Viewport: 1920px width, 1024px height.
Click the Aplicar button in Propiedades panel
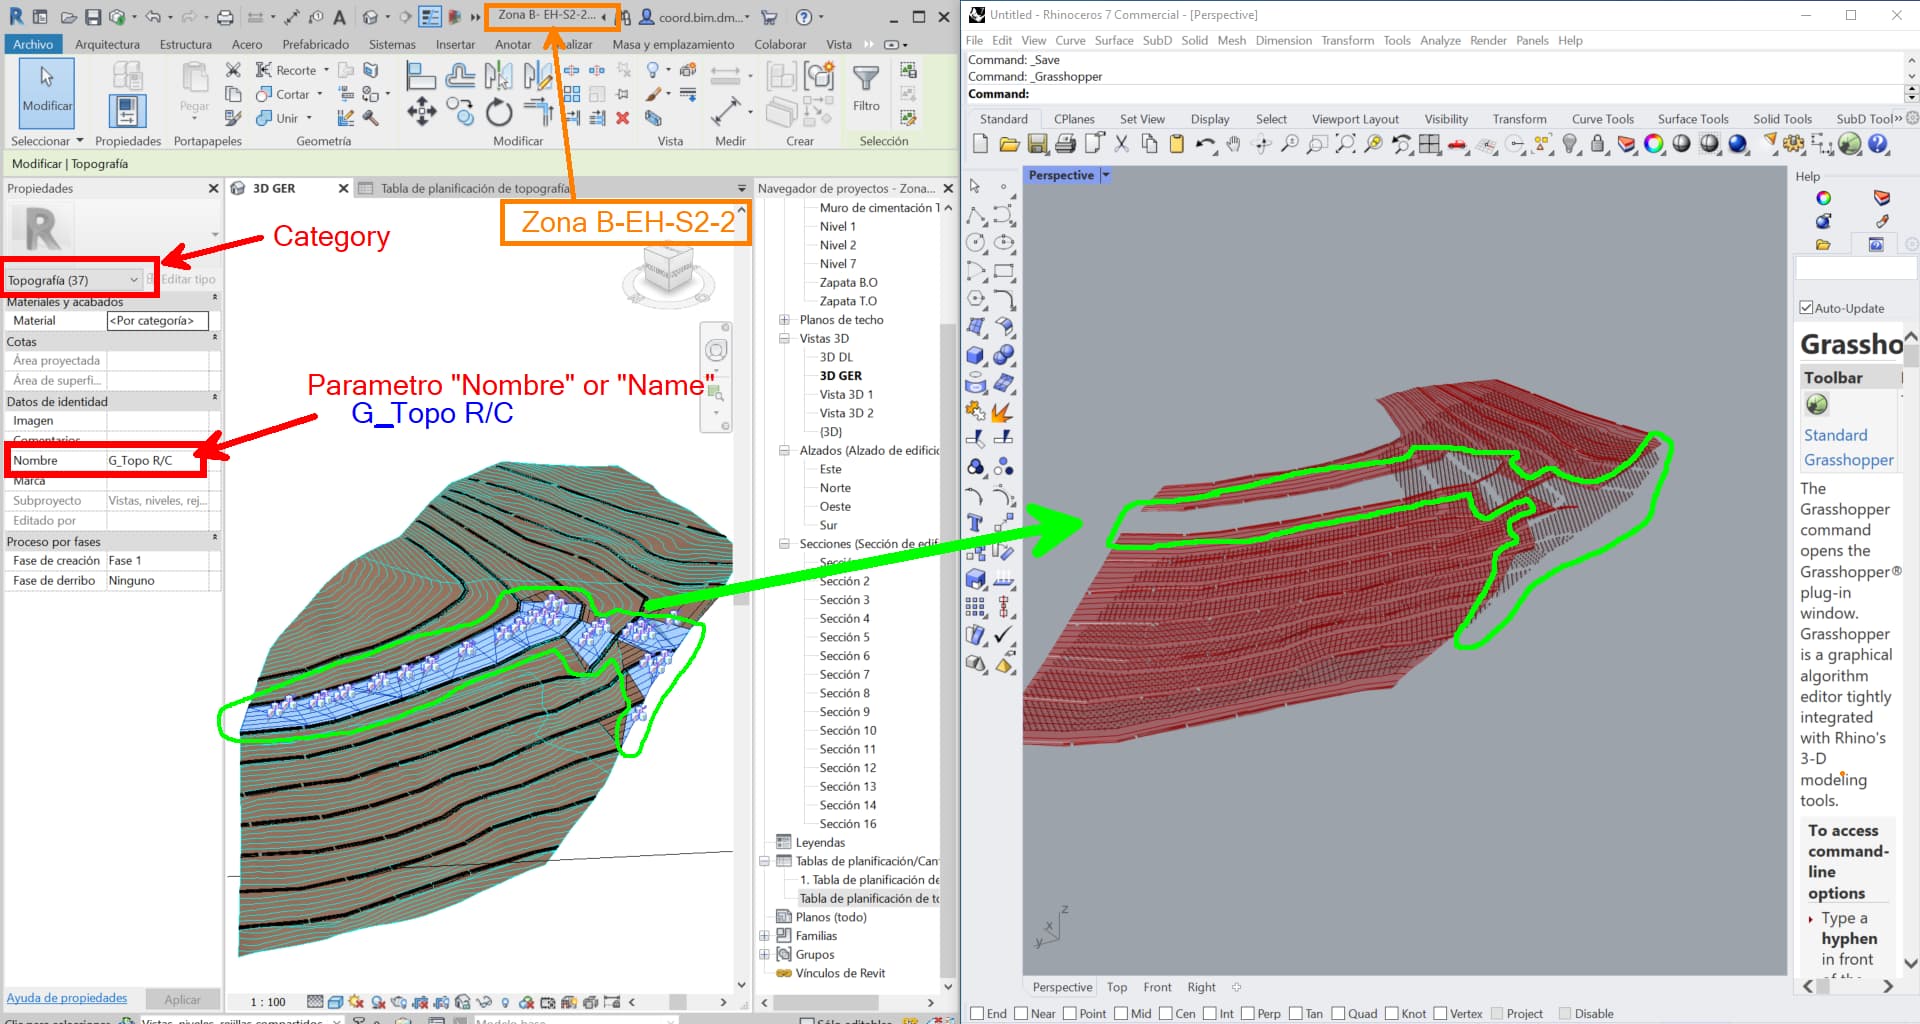coord(183,999)
